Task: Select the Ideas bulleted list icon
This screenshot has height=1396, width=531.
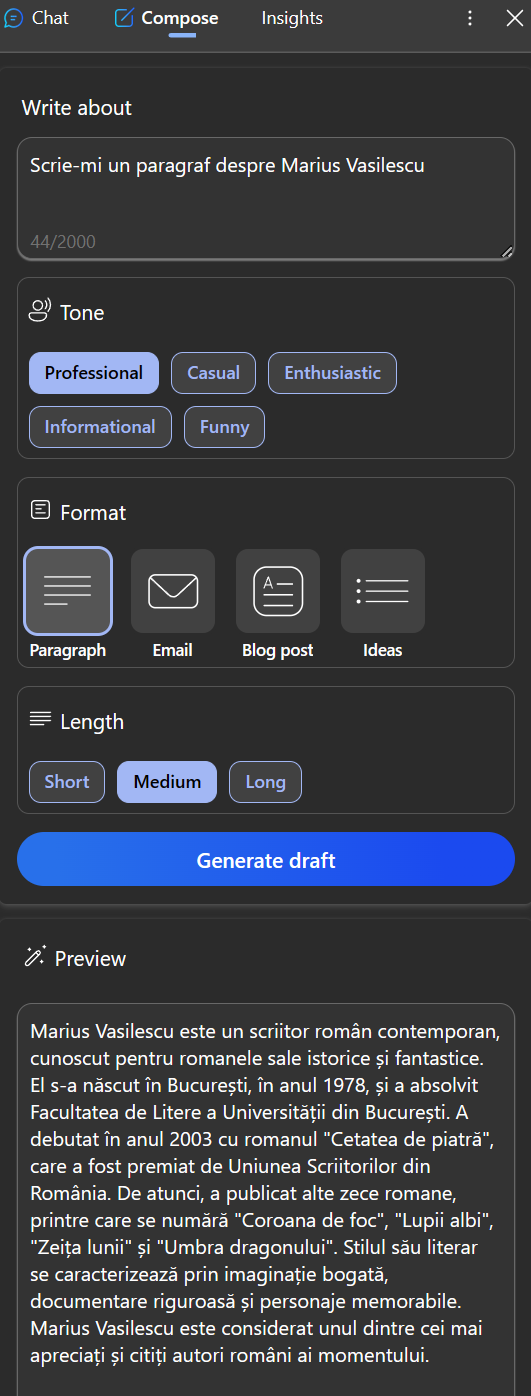Action: (383, 591)
